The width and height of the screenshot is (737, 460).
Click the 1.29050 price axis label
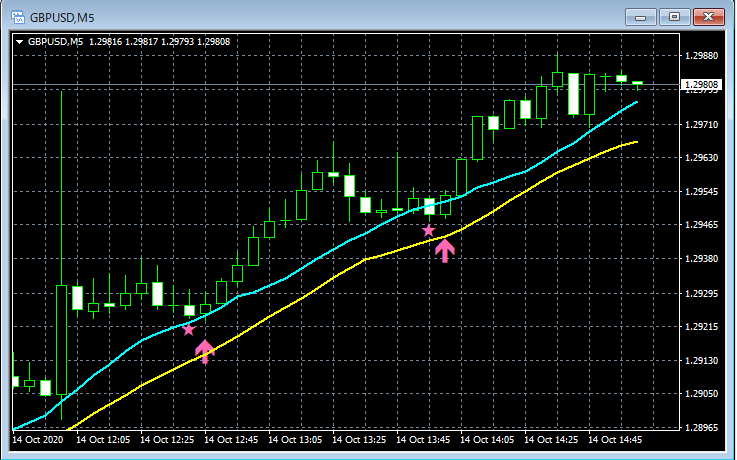click(x=702, y=393)
